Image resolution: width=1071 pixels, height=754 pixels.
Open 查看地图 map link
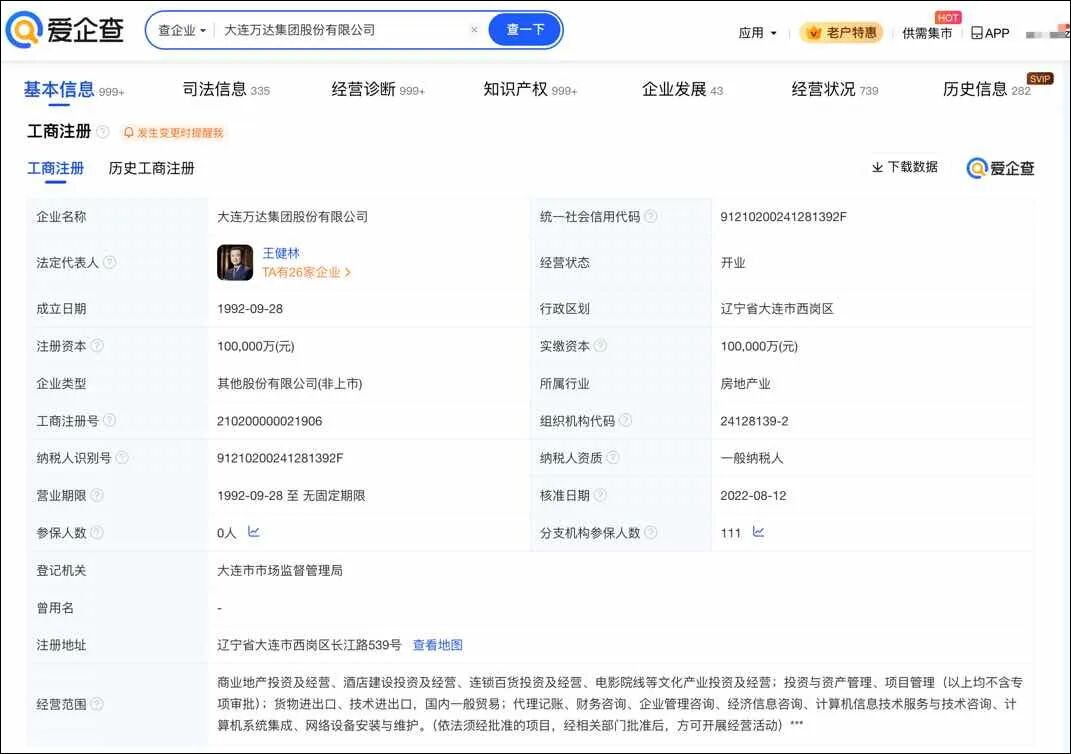click(x=438, y=645)
